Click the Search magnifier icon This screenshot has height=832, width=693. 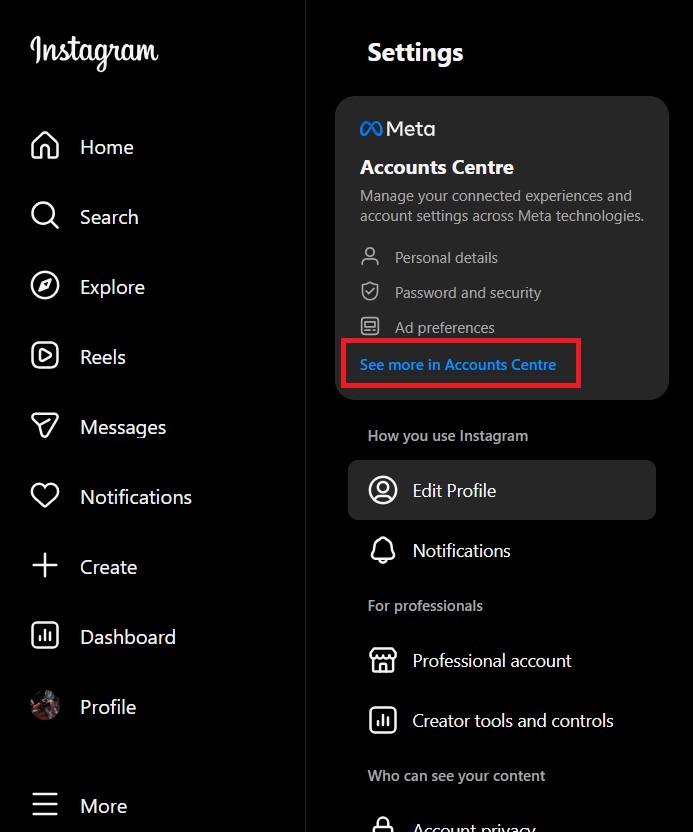45,215
